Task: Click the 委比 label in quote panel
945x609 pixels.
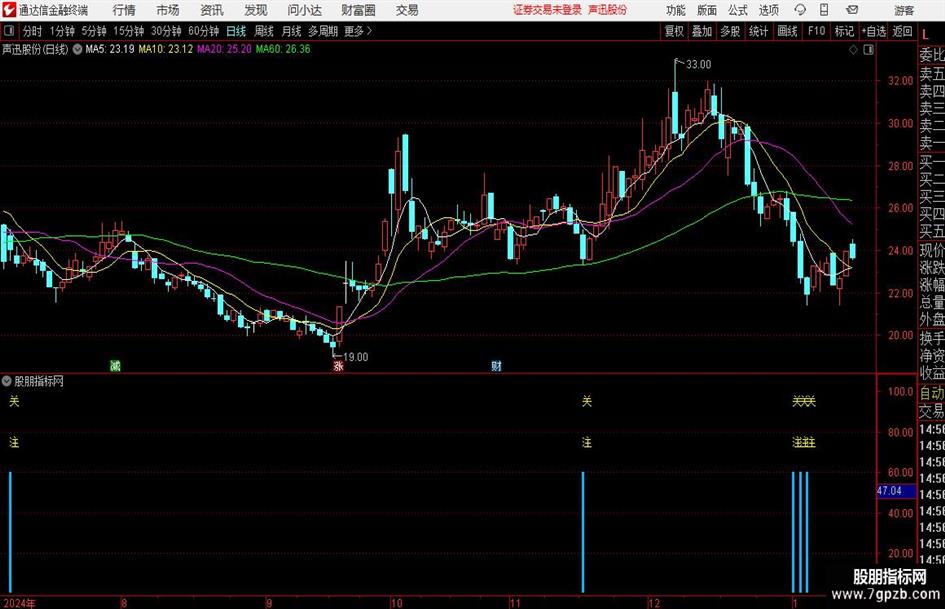Action: point(932,56)
